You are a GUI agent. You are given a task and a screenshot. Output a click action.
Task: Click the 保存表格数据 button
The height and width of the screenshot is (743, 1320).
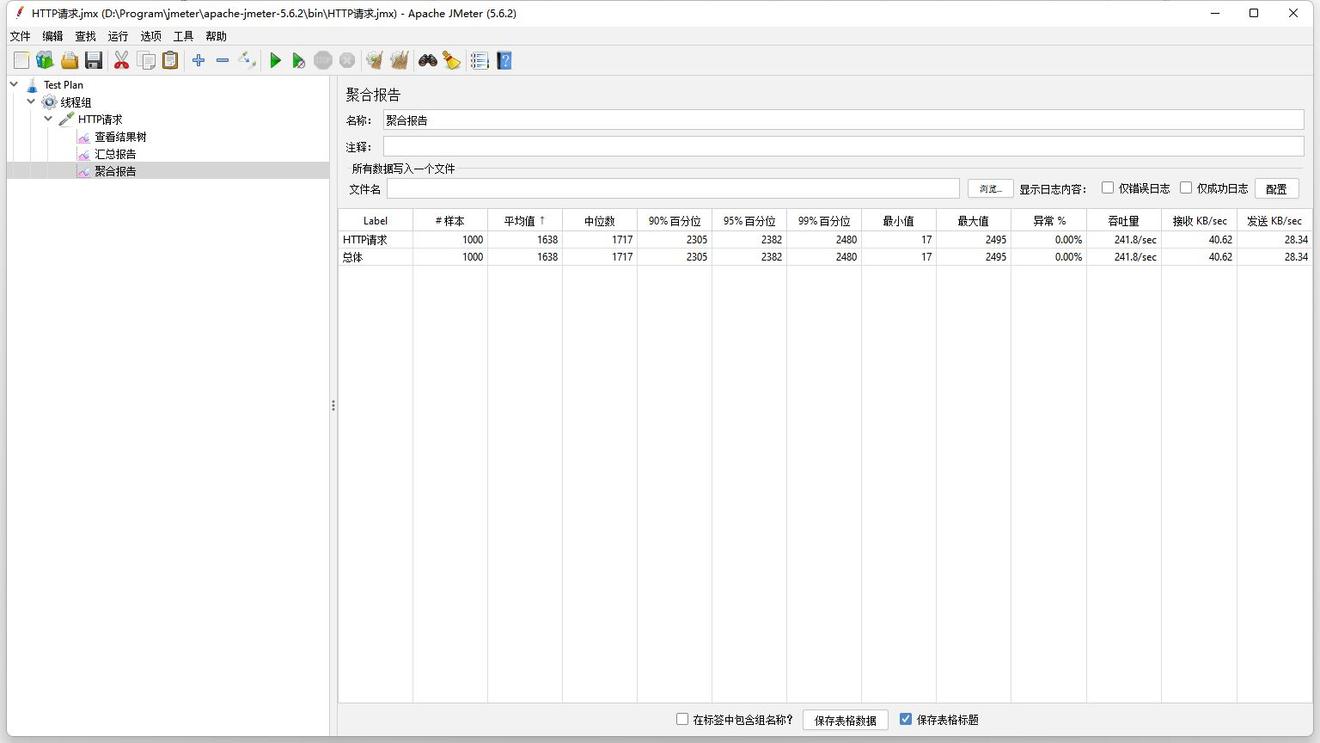click(x=845, y=720)
